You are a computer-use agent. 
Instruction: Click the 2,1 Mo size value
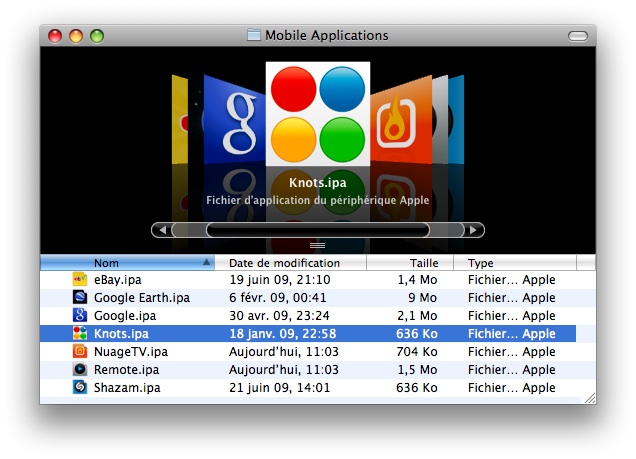(x=417, y=315)
